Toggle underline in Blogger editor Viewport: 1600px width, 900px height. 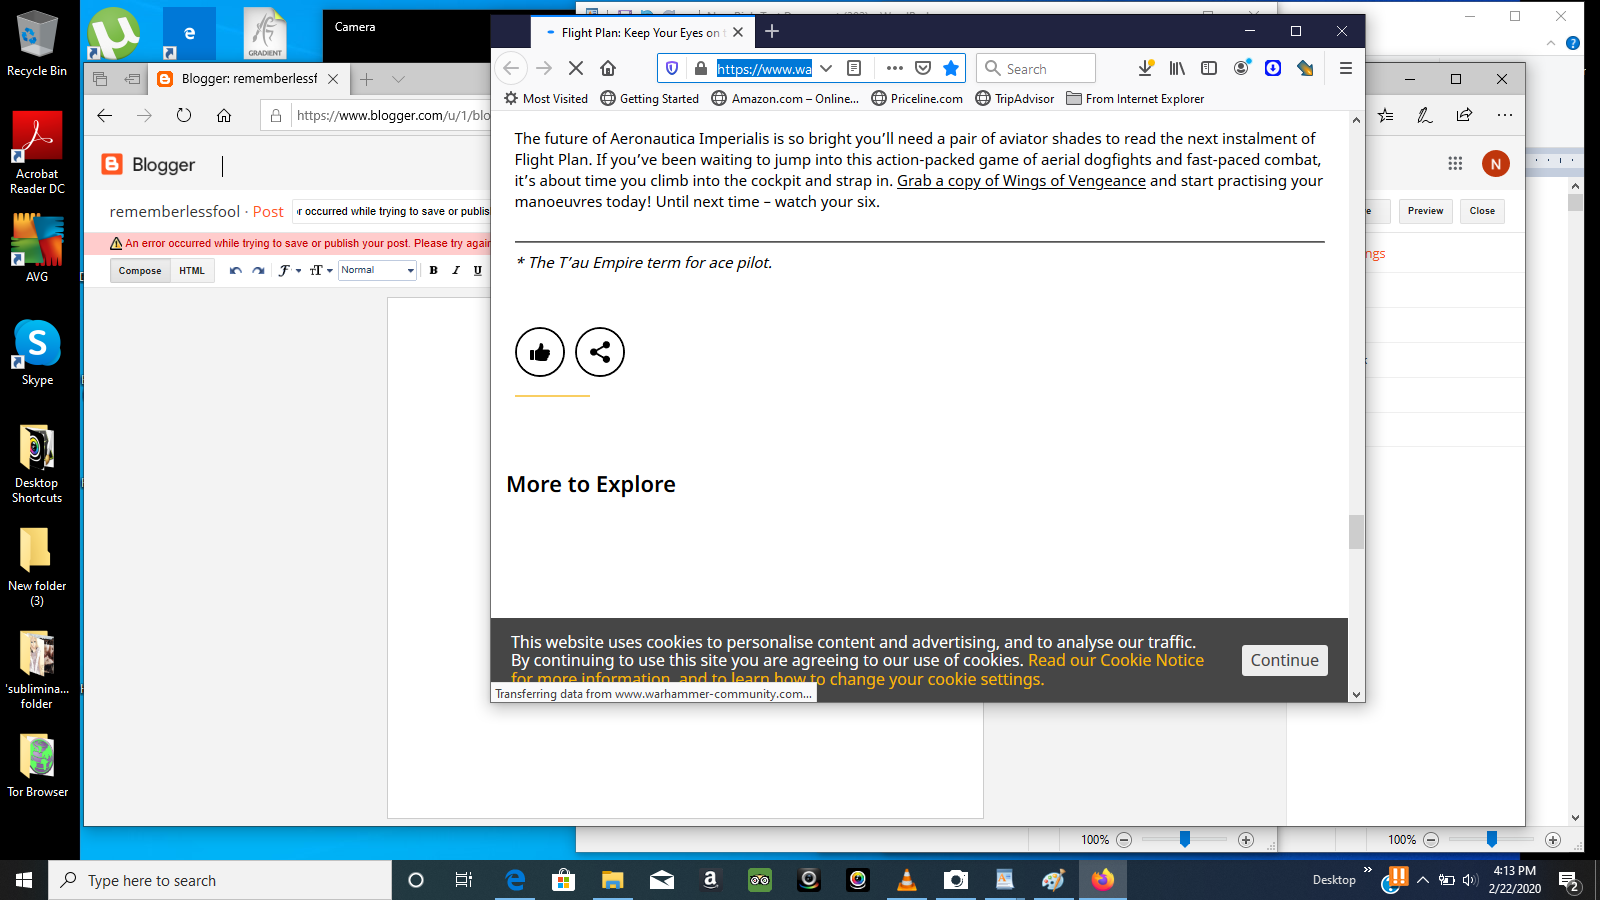pos(478,270)
